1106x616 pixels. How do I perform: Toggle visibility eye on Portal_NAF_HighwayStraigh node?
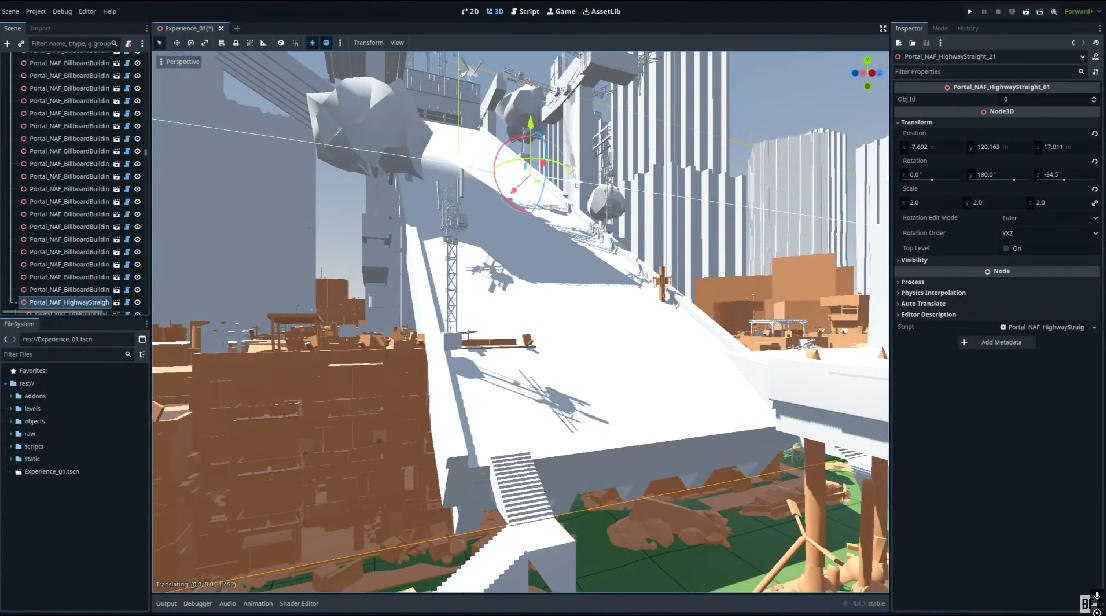(x=138, y=302)
